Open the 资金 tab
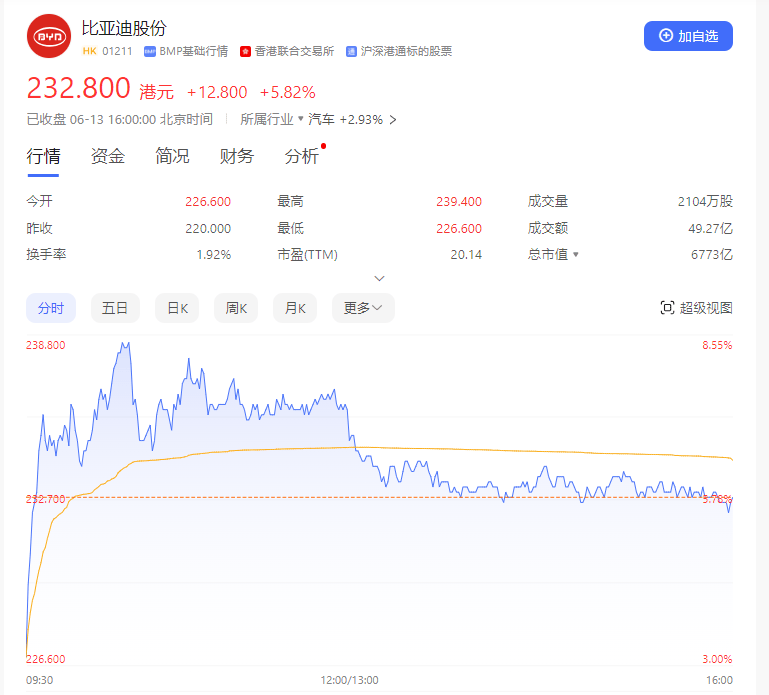Screen dimensions: 769x695 click(x=108, y=156)
